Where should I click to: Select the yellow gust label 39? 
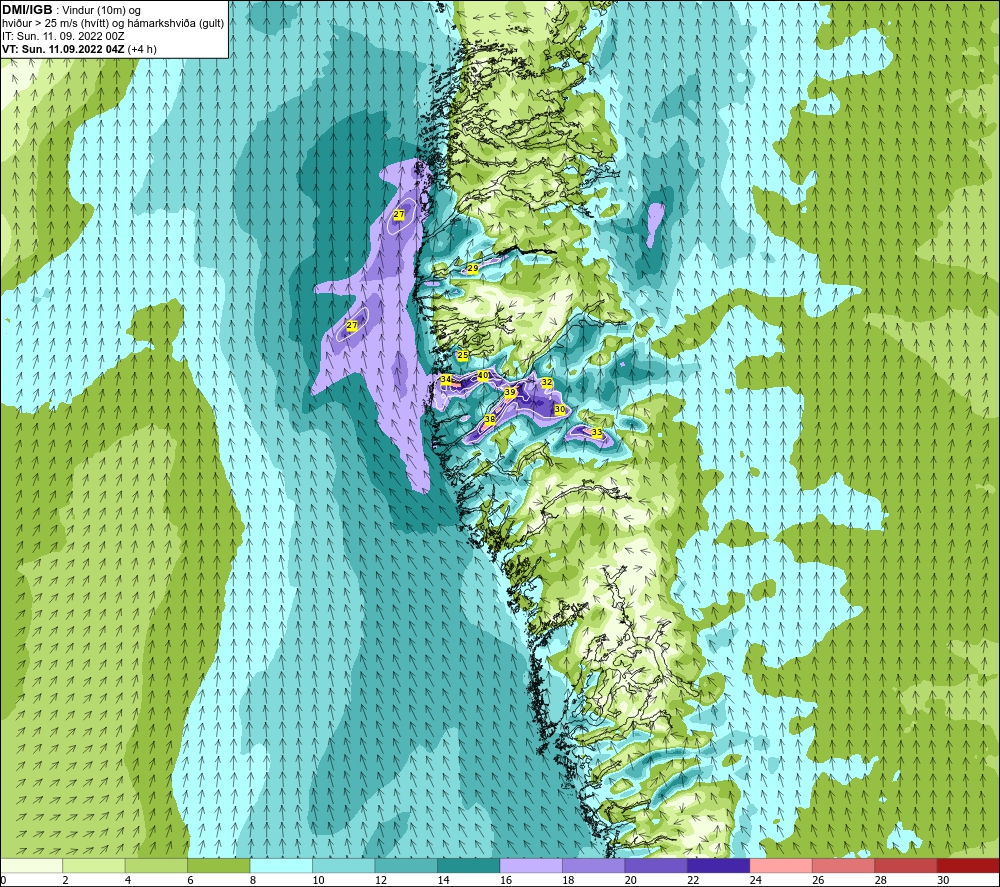[510, 392]
